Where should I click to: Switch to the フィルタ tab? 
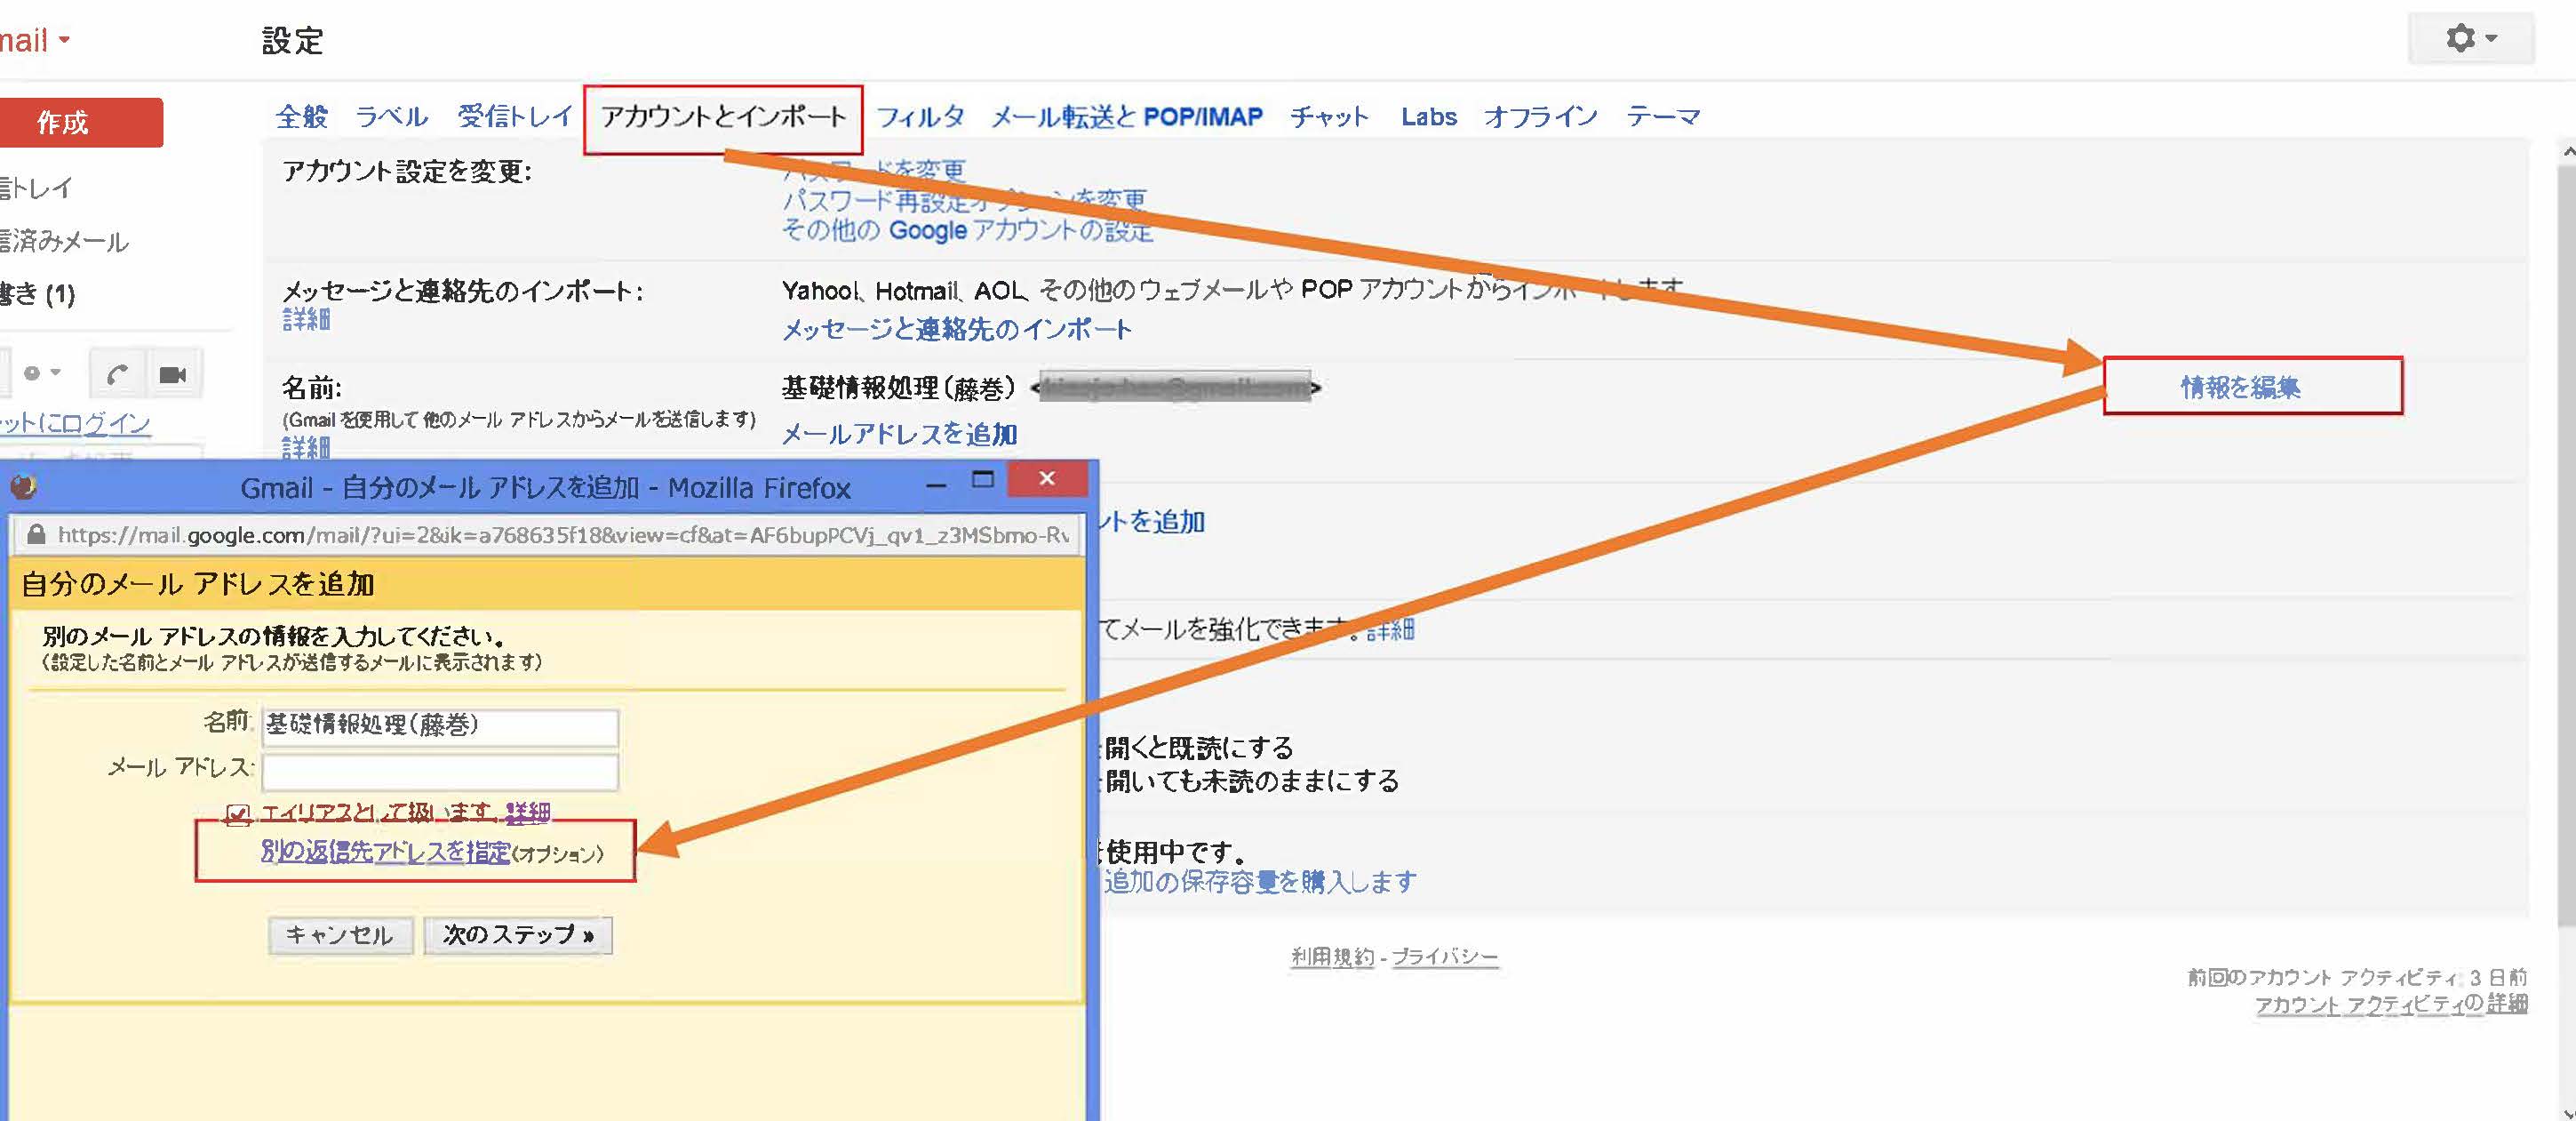tap(920, 117)
